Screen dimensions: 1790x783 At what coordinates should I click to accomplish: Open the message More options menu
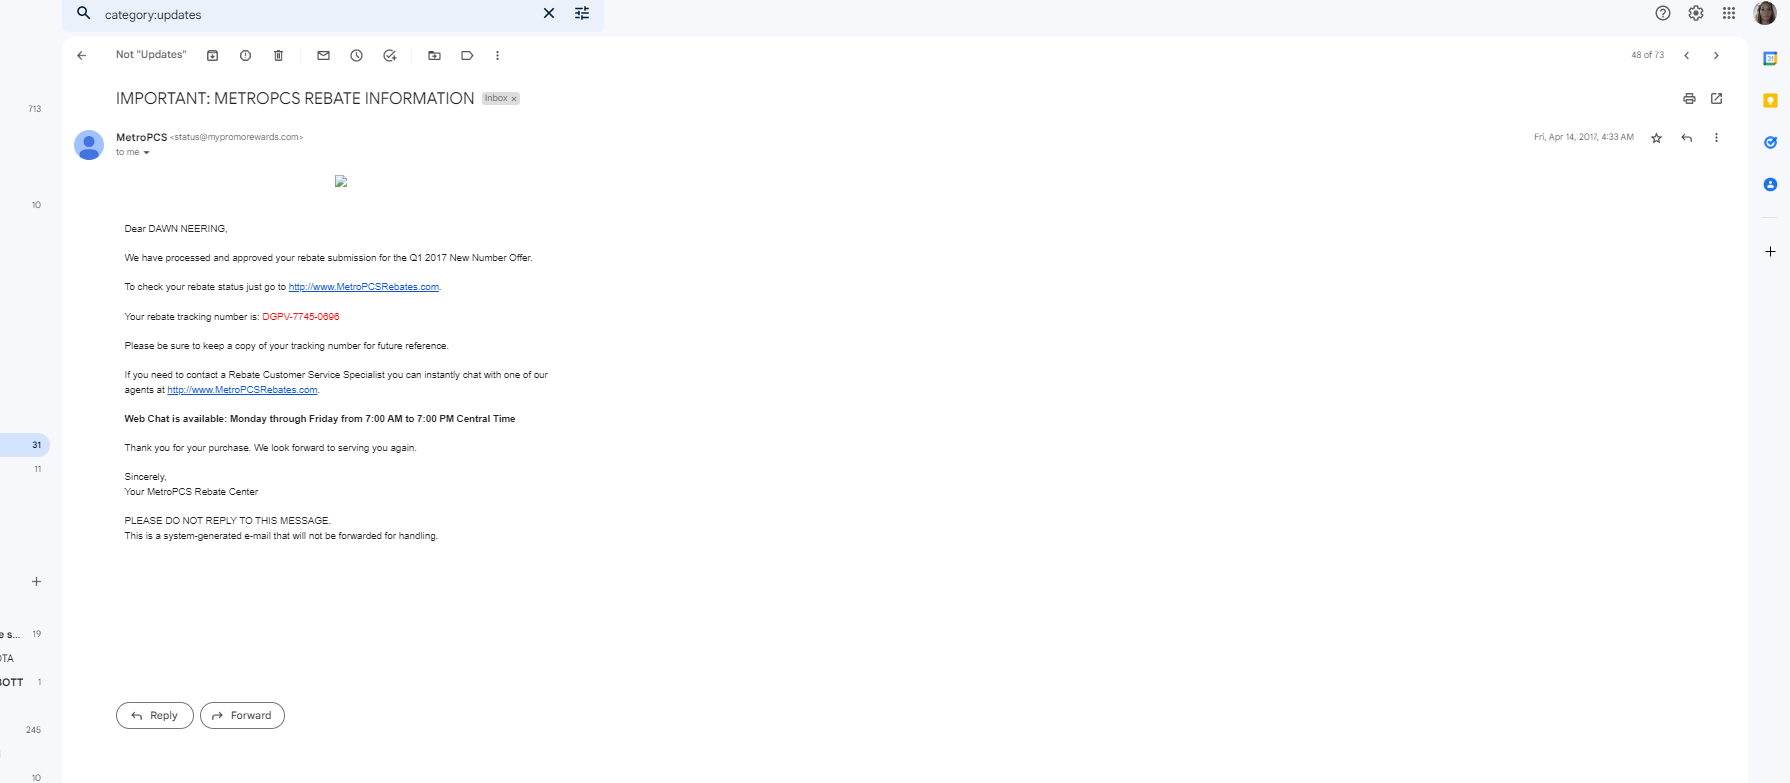(x=1717, y=138)
